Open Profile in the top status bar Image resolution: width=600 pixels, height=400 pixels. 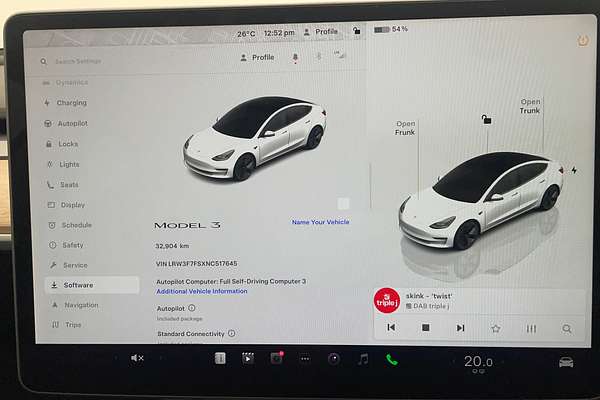tap(321, 32)
